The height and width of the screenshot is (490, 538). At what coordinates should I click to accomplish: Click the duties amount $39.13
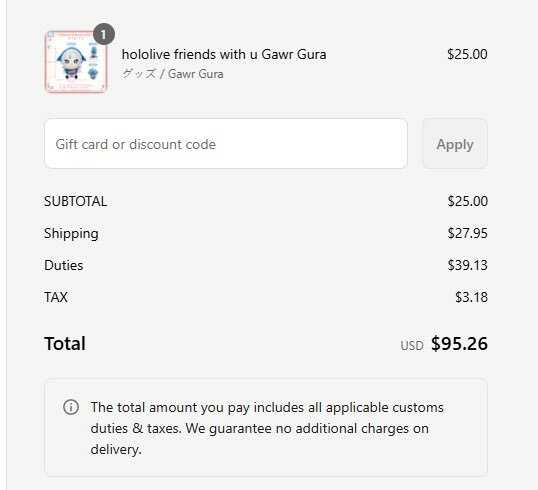click(467, 265)
